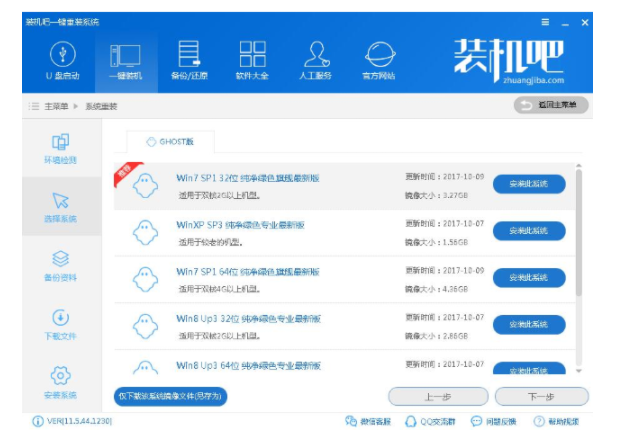617x443 pixels.
Task: Click WinXP SP3 纯净绿色专业最新版 title
Action: [x=240, y=225]
